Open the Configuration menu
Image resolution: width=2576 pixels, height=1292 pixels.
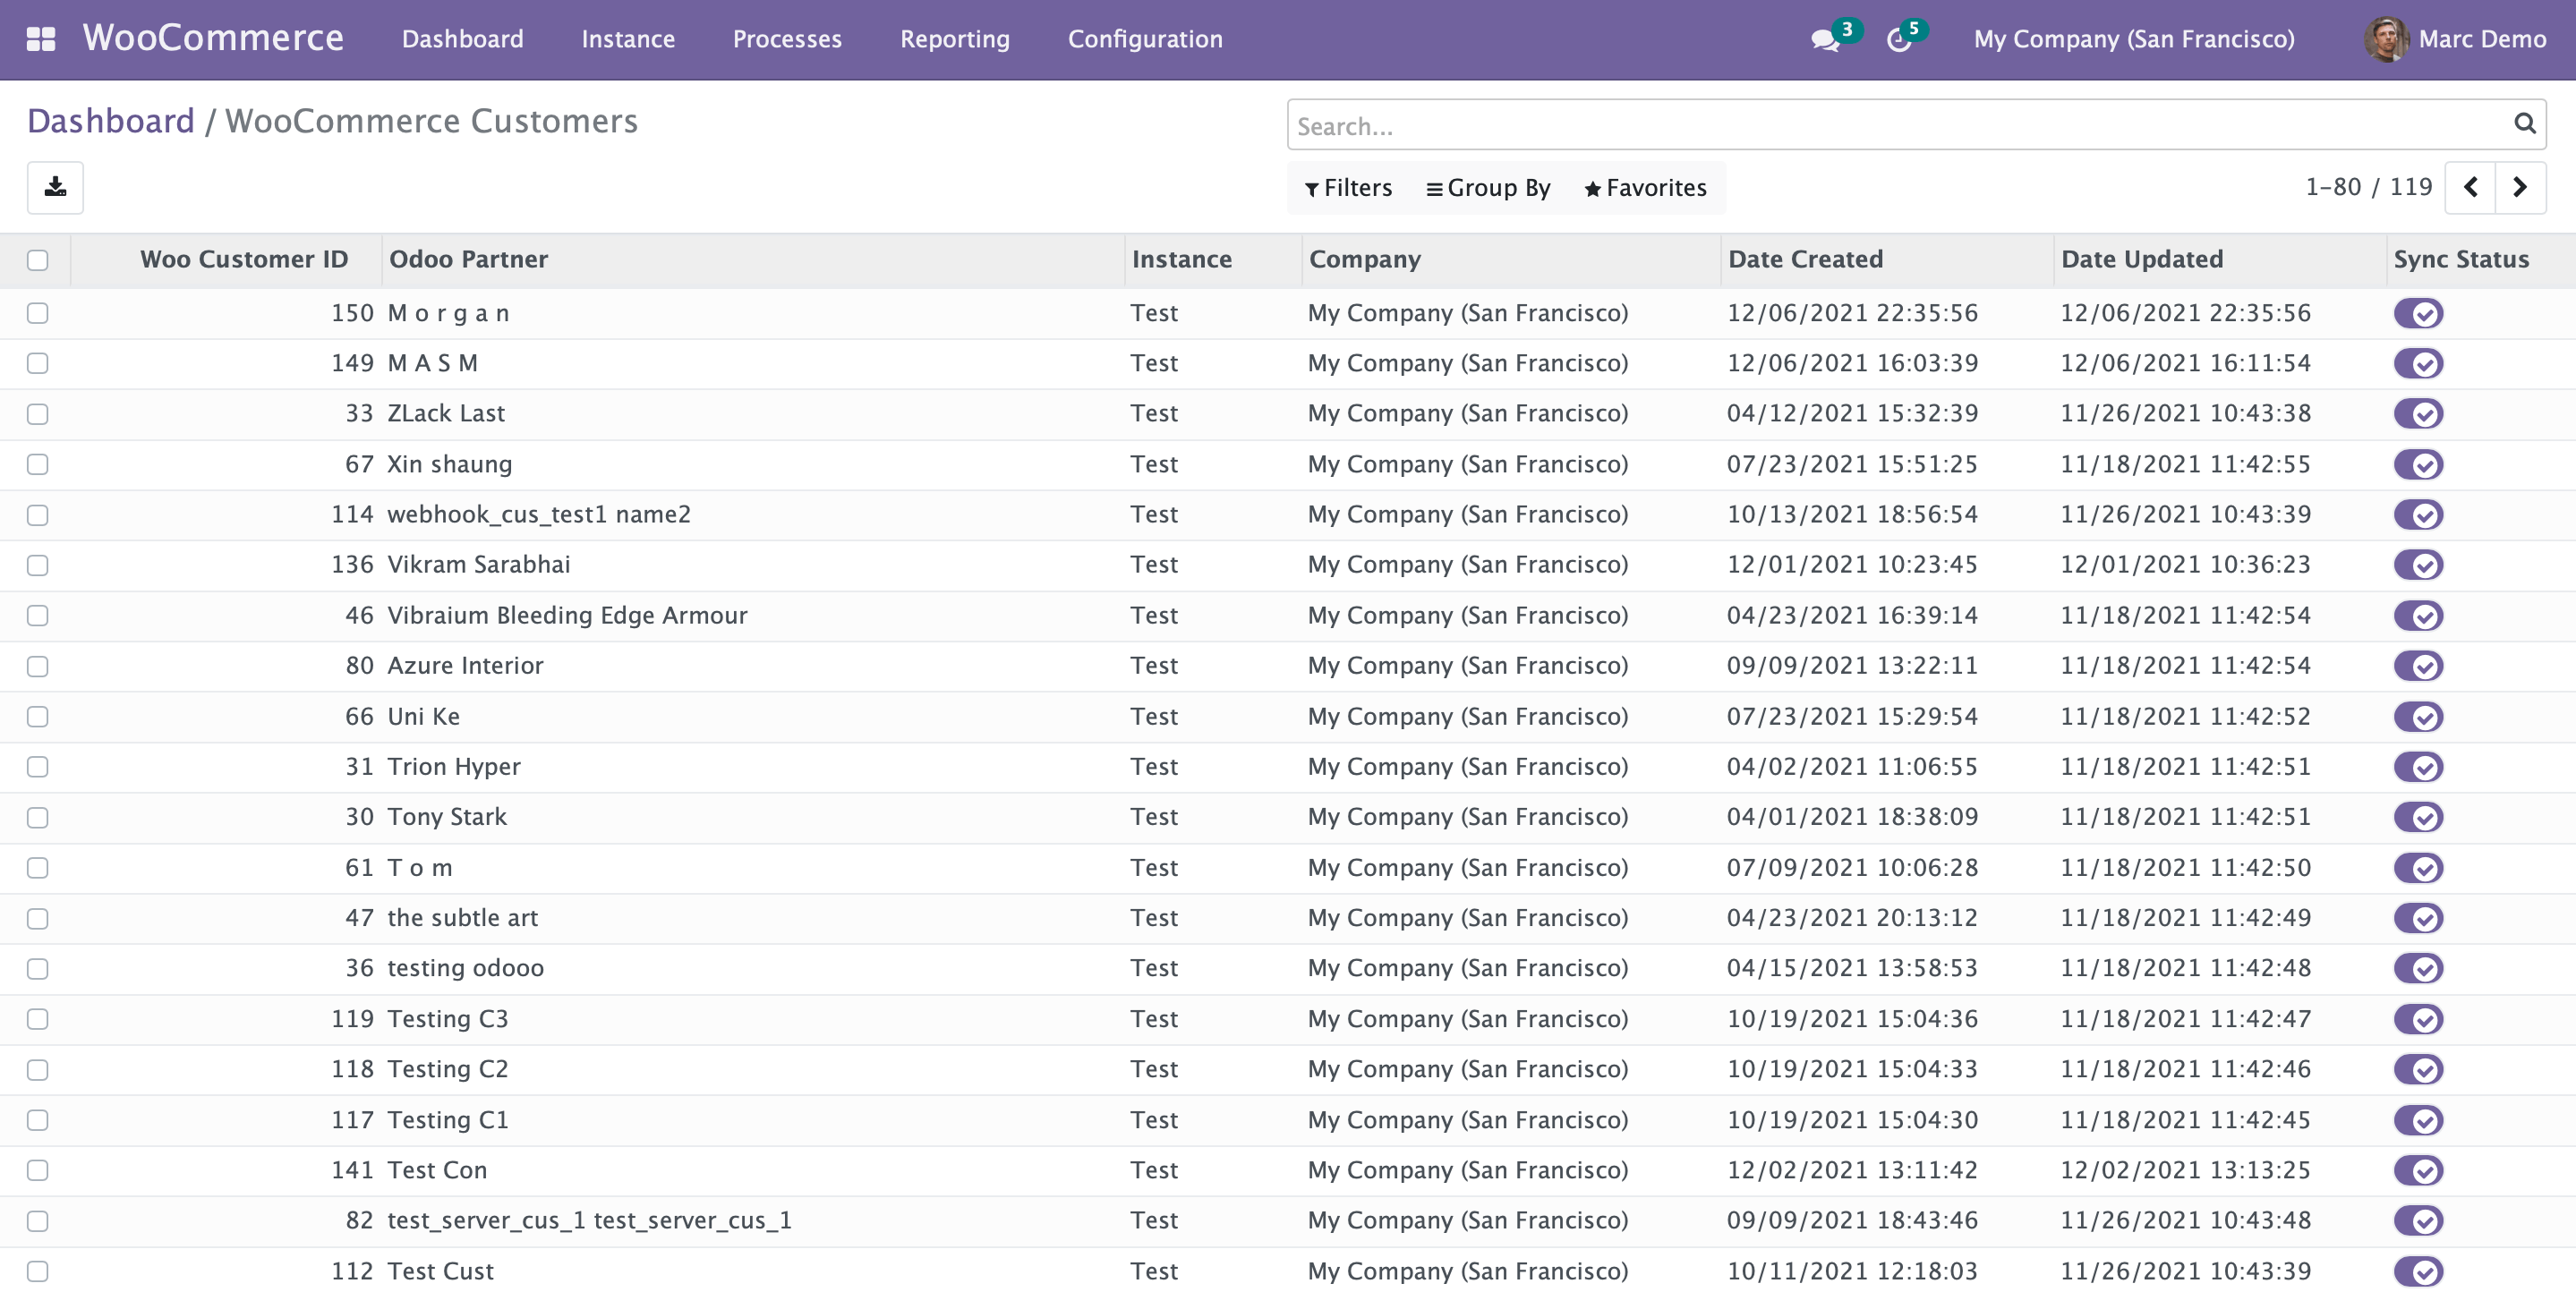tap(1145, 39)
